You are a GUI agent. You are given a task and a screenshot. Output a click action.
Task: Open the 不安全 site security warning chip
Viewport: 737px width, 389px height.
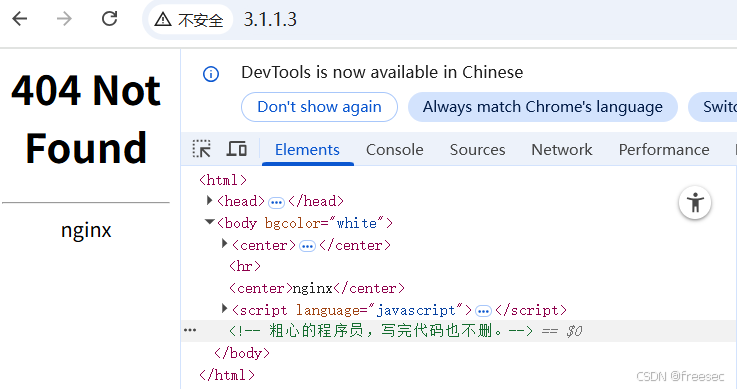pos(190,20)
